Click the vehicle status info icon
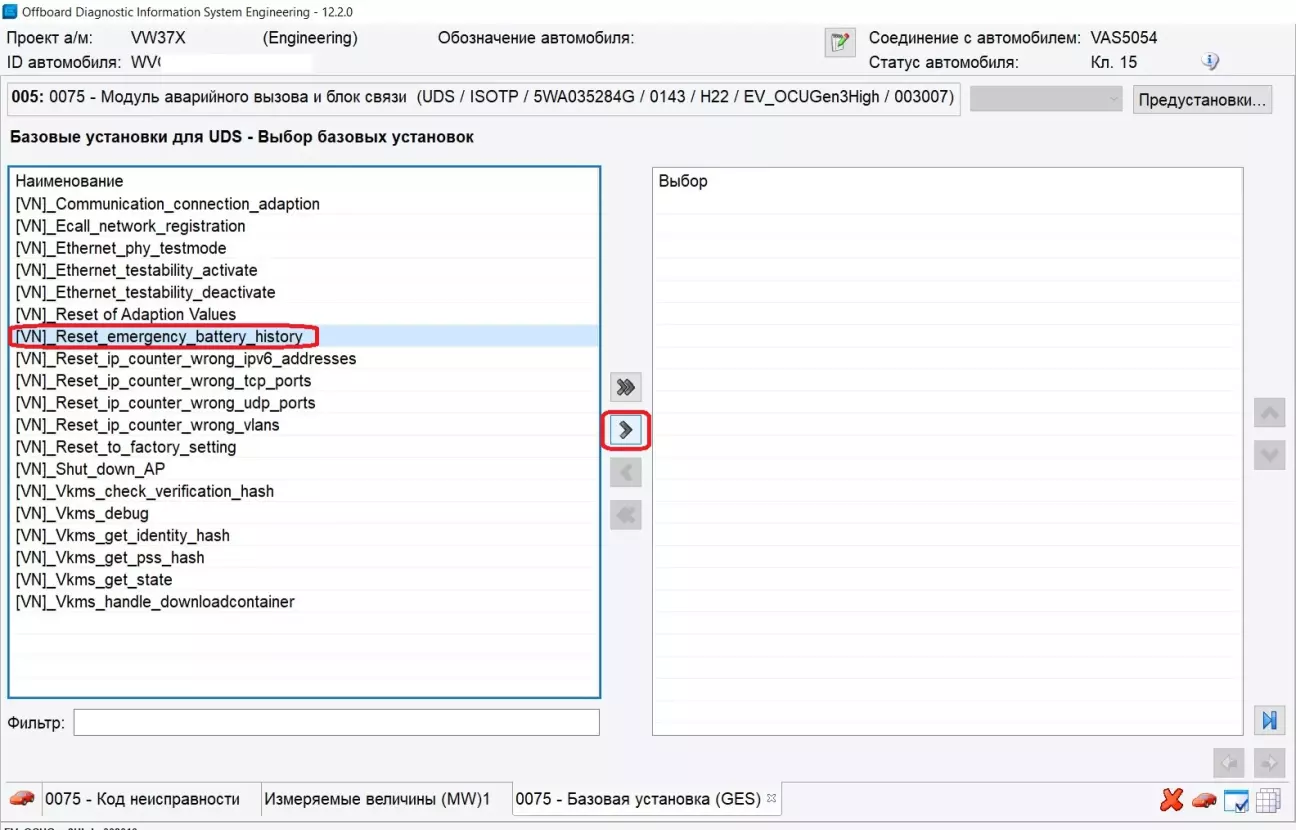This screenshot has height=830, width=1296. (x=1210, y=62)
